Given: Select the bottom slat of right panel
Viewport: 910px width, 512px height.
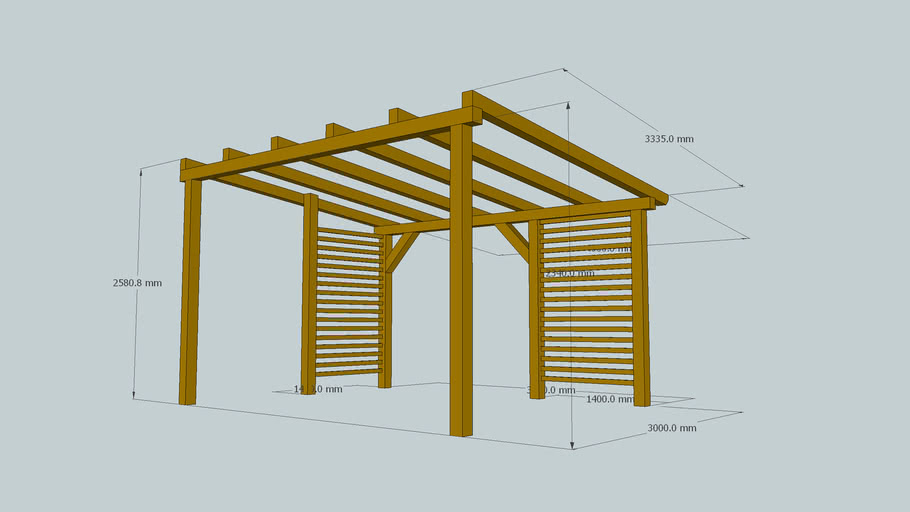Looking at the screenshot, I should pyautogui.click(x=588, y=379).
